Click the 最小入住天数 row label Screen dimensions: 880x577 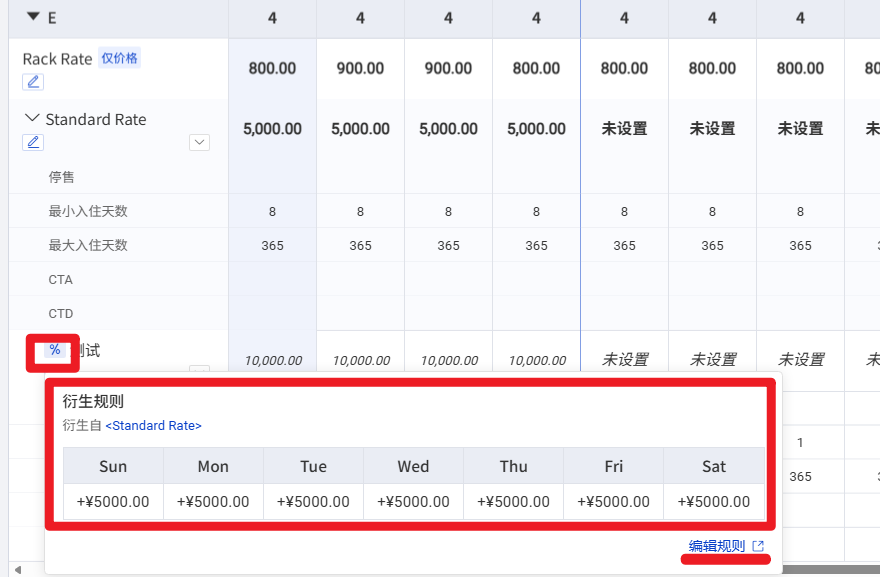(88, 211)
